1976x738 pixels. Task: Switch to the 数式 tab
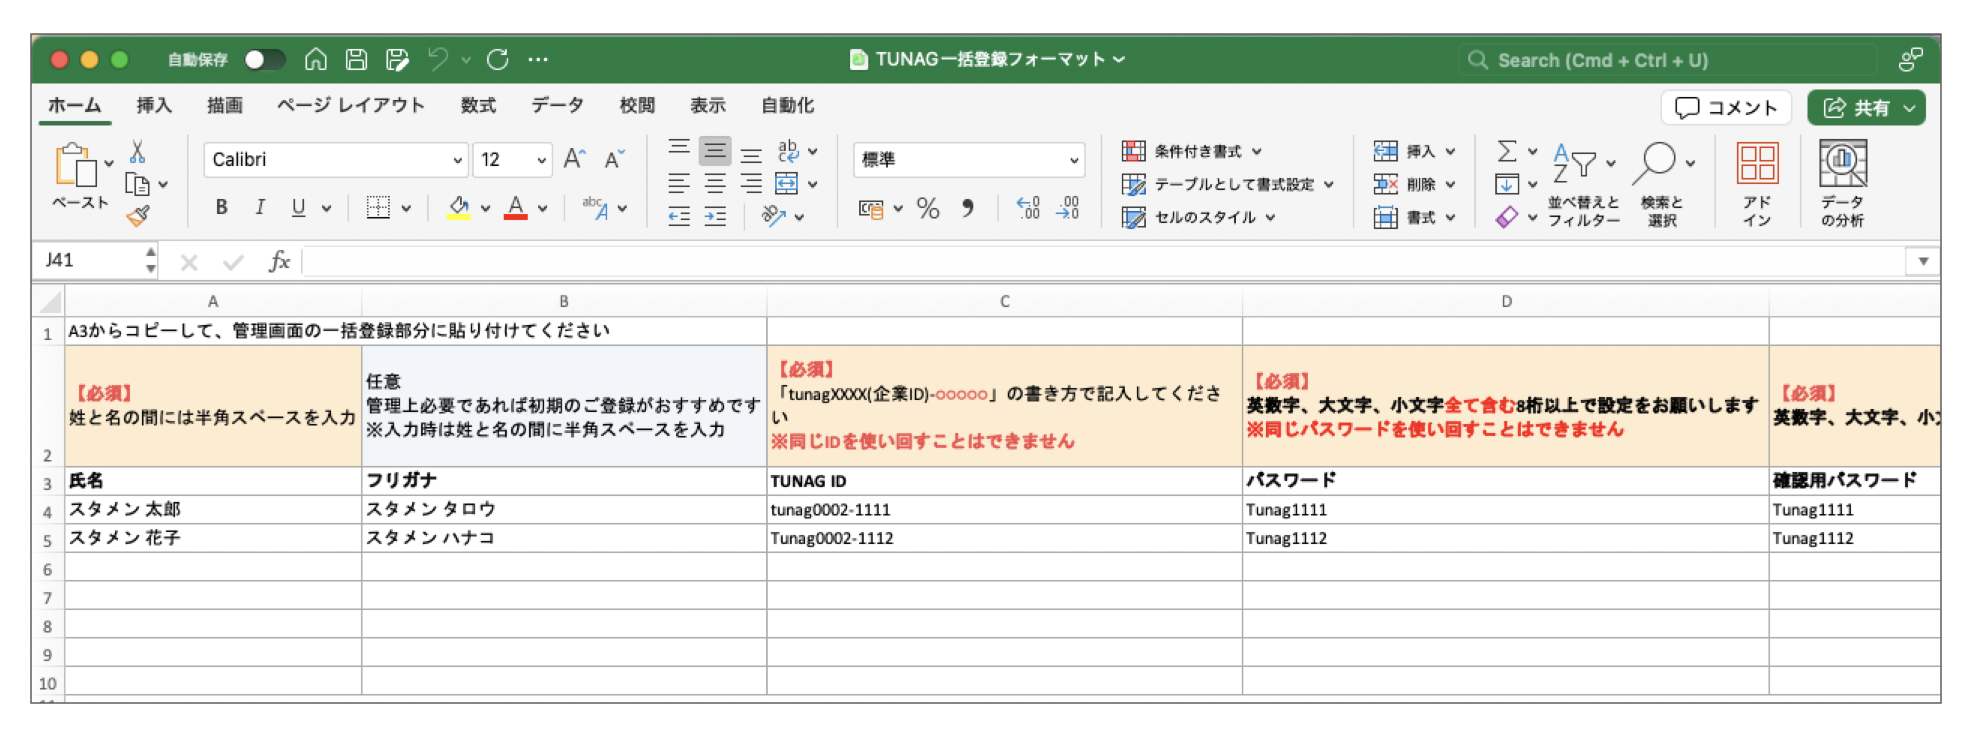[478, 105]
